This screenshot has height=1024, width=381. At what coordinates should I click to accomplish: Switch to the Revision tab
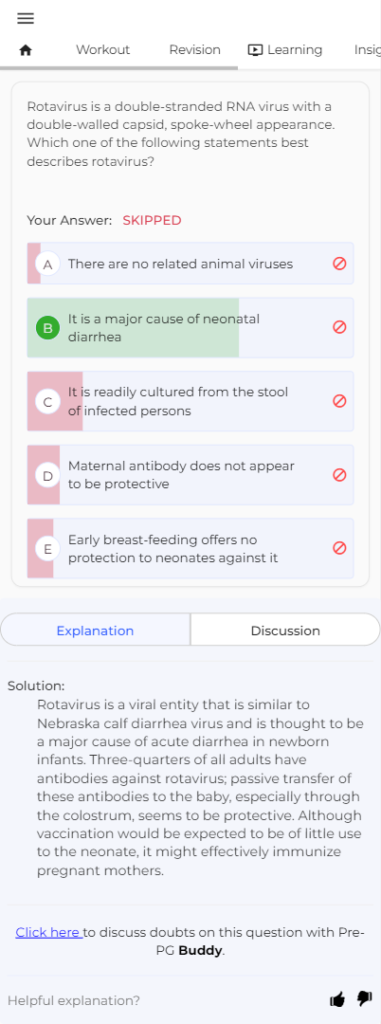195,50
